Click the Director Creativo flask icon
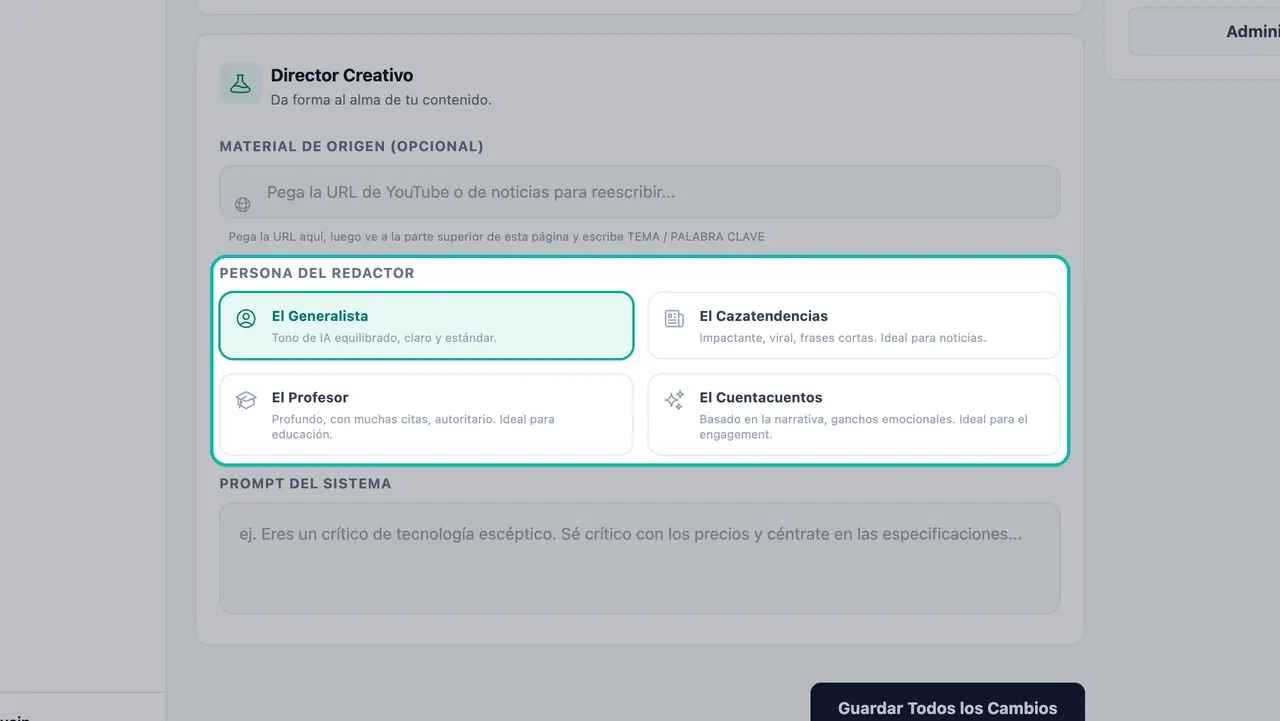The height and width of the screenshot is (721, 1280). click(x=241, y=84)
